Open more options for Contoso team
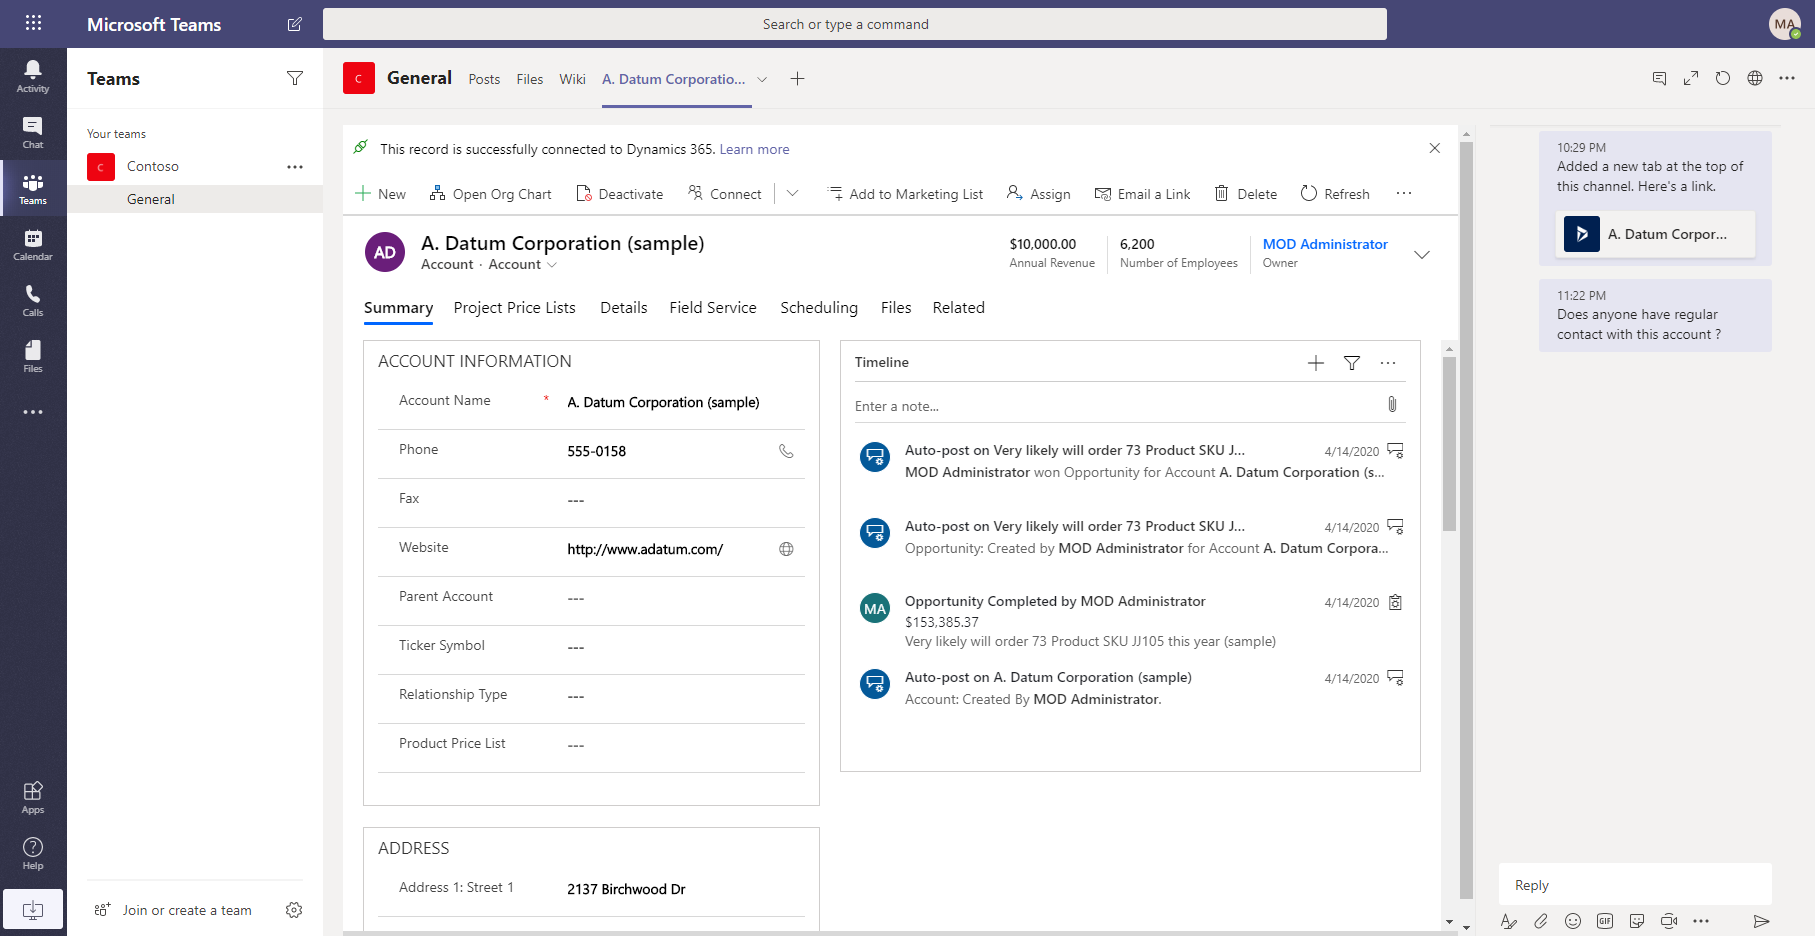The image size is (1815, 936). pyautogui.click(x=295, y=167)
